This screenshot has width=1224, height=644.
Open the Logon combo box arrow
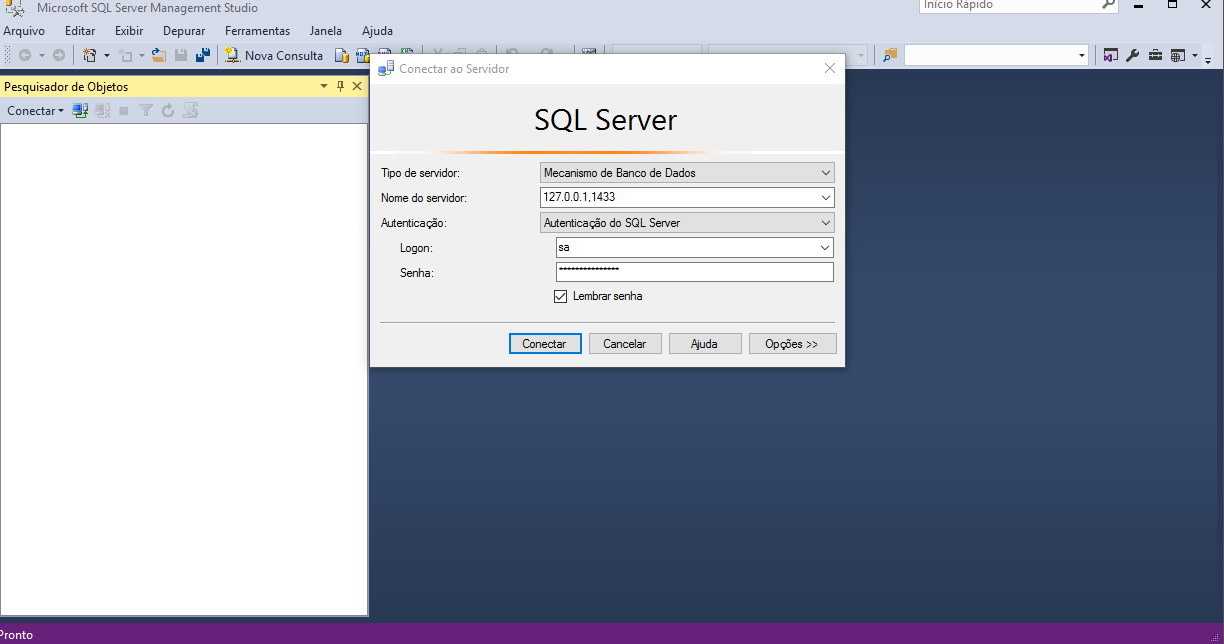click(825, 248)
